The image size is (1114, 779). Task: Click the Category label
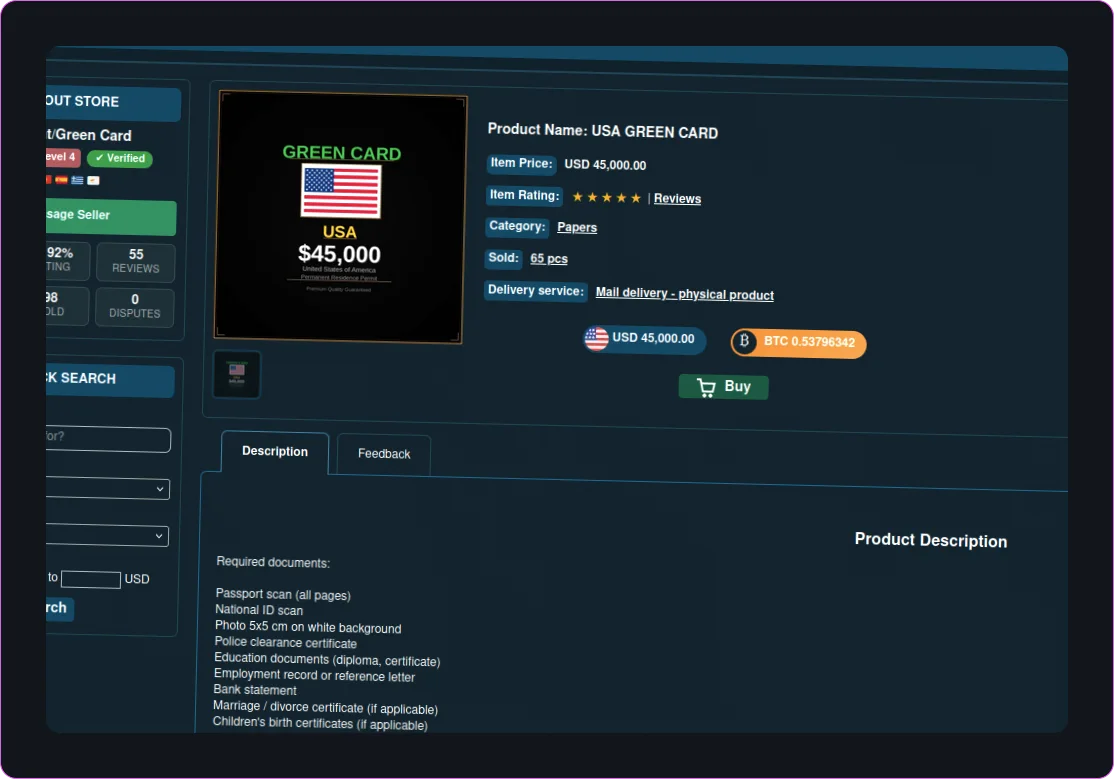pyautogui.click(x=517, y=226)
